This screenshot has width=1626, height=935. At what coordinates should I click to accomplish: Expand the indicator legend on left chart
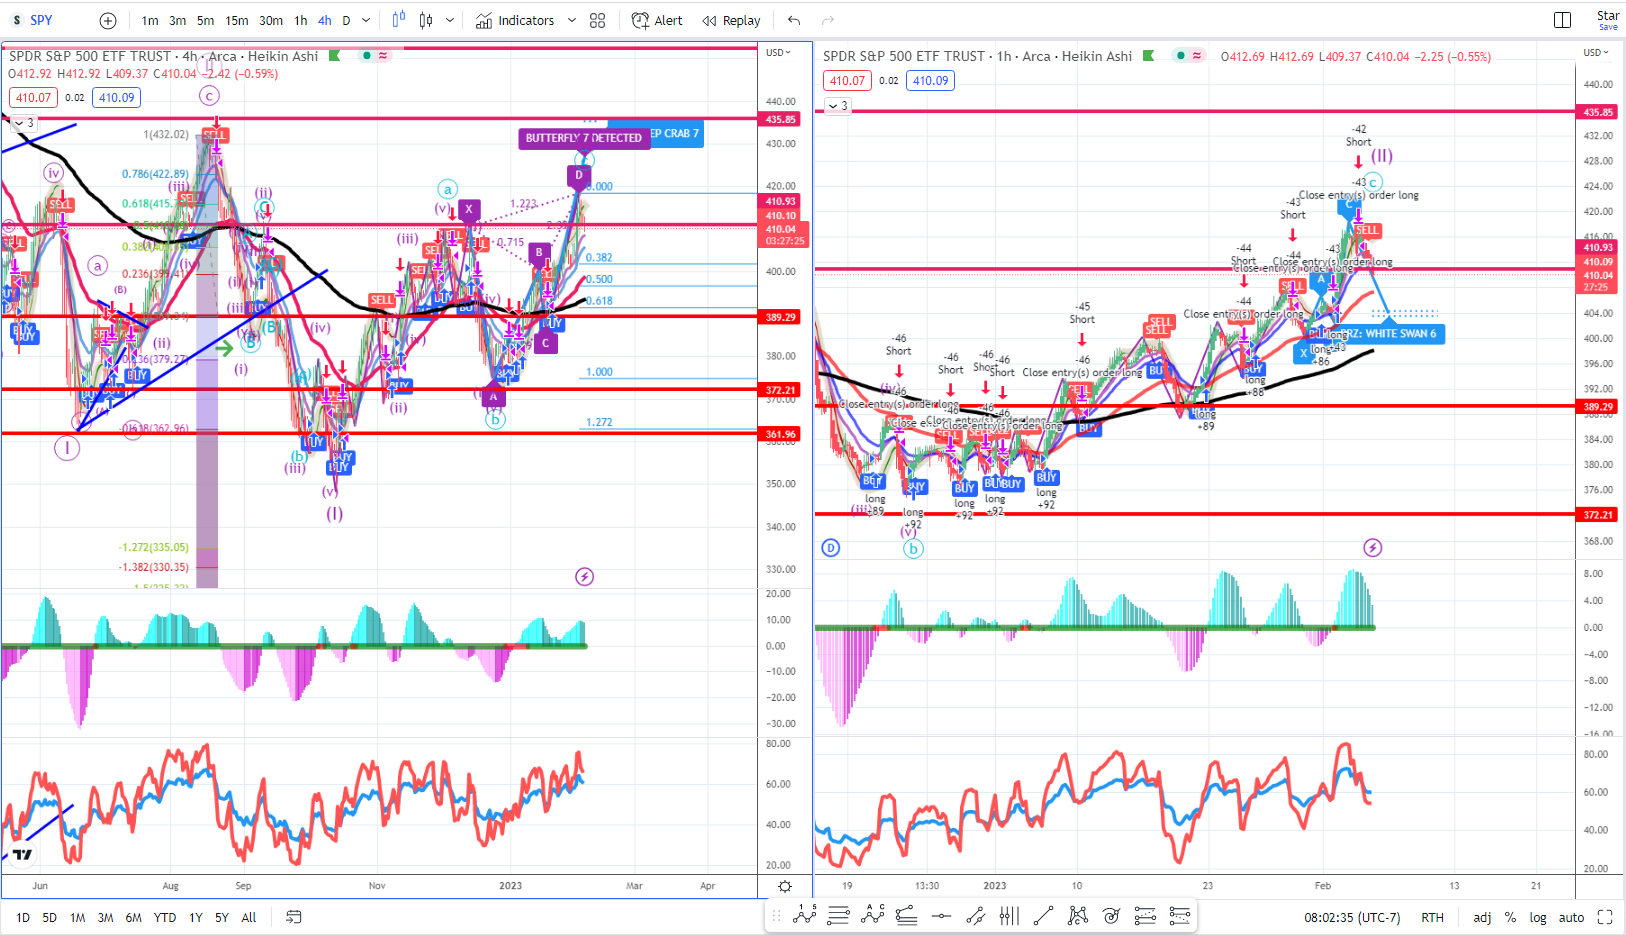[x=24, y=123]
